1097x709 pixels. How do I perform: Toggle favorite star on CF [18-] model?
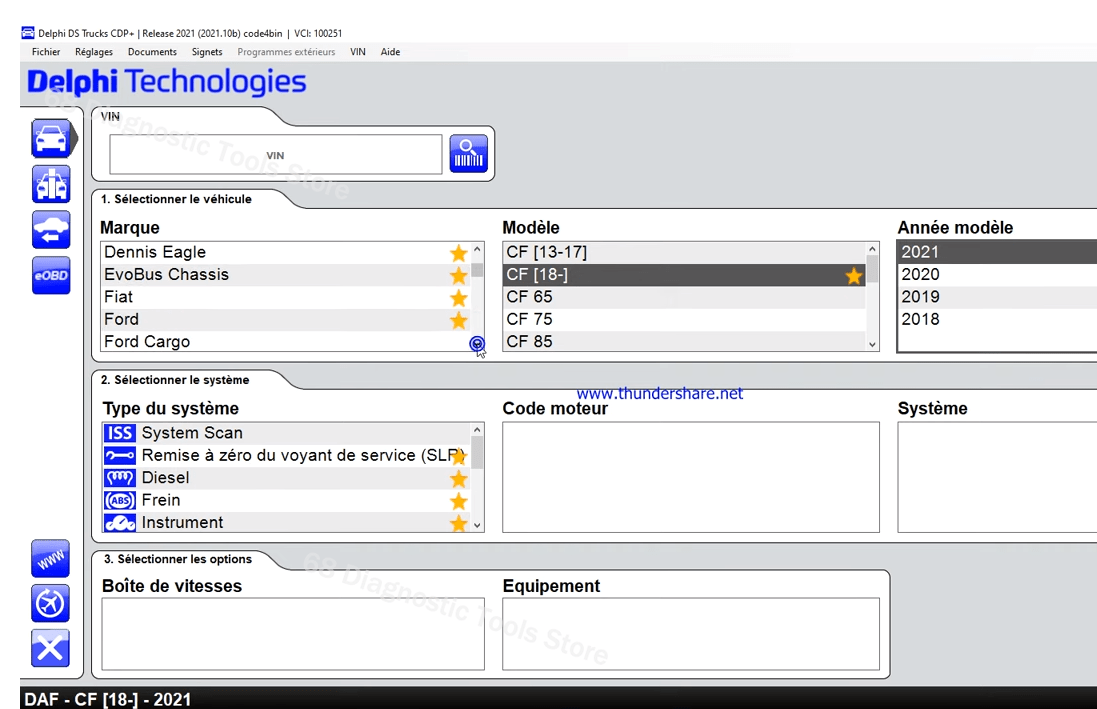pos(854,276)
